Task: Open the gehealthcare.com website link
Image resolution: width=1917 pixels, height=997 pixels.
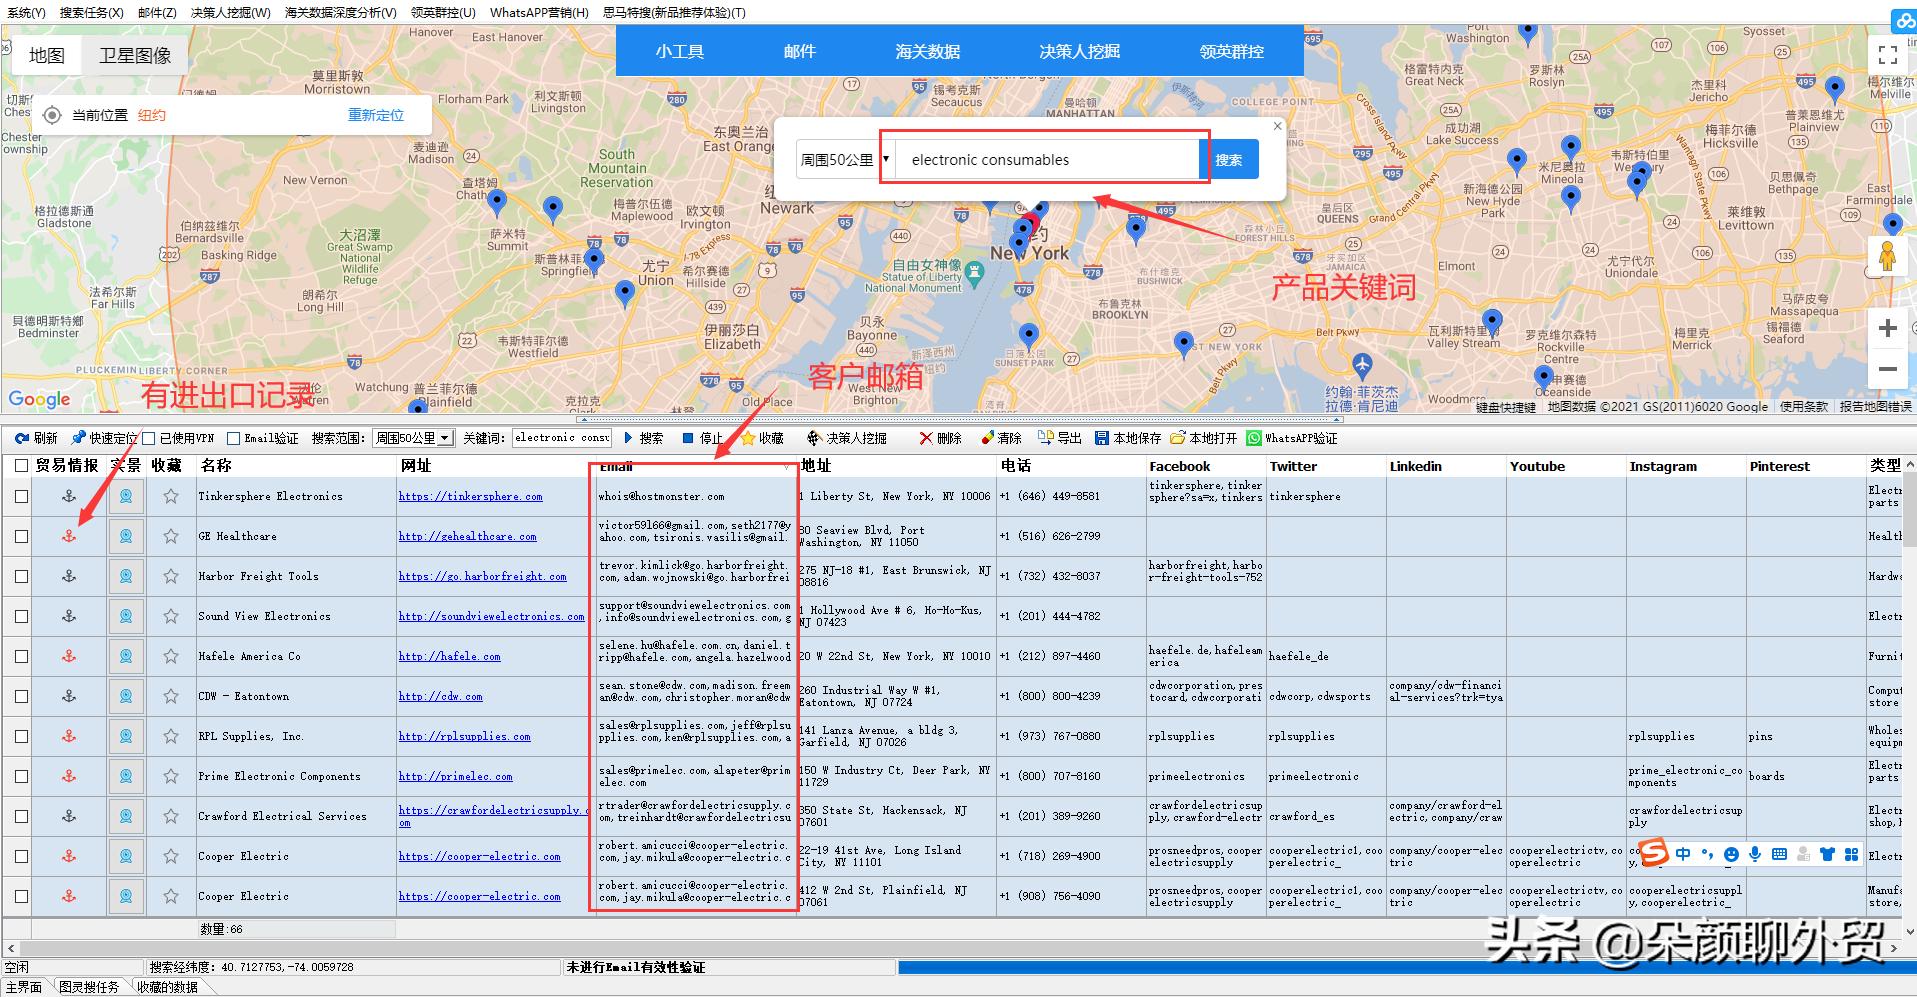Action: tap(468, 536)
